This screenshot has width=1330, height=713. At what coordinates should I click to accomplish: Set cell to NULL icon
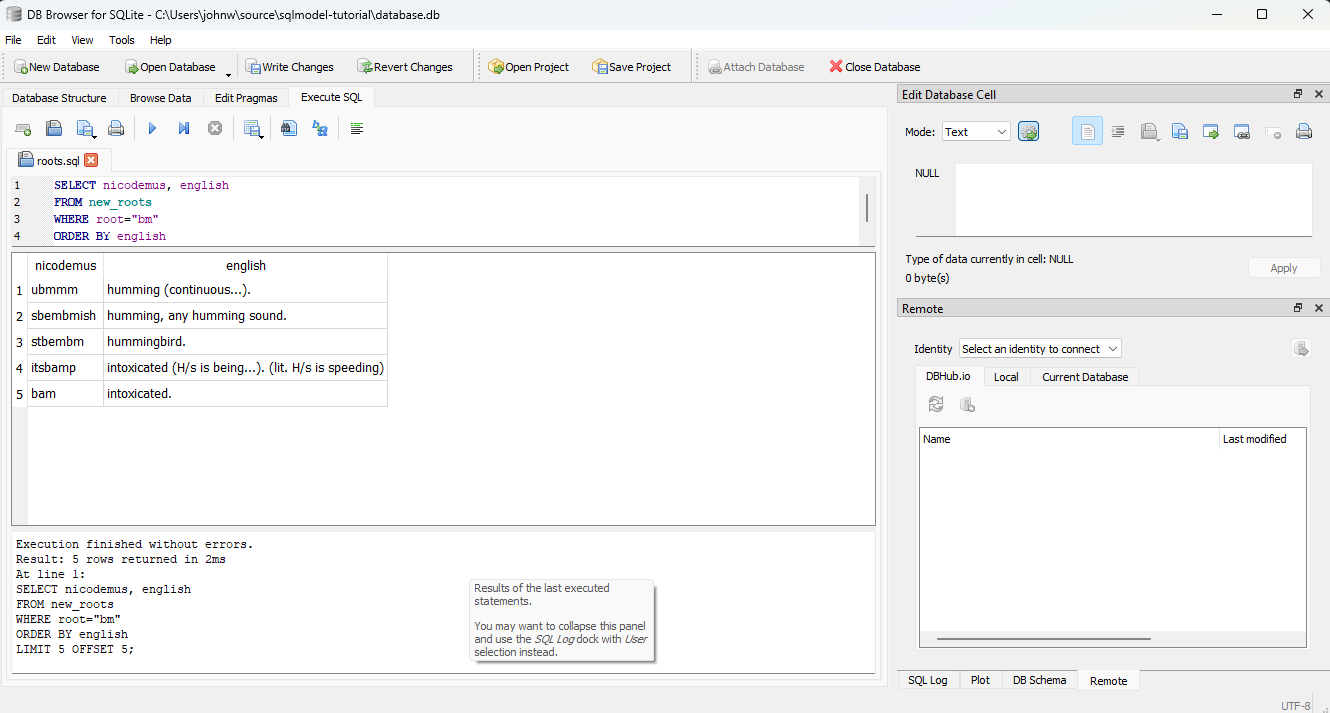coord(1273,131)
